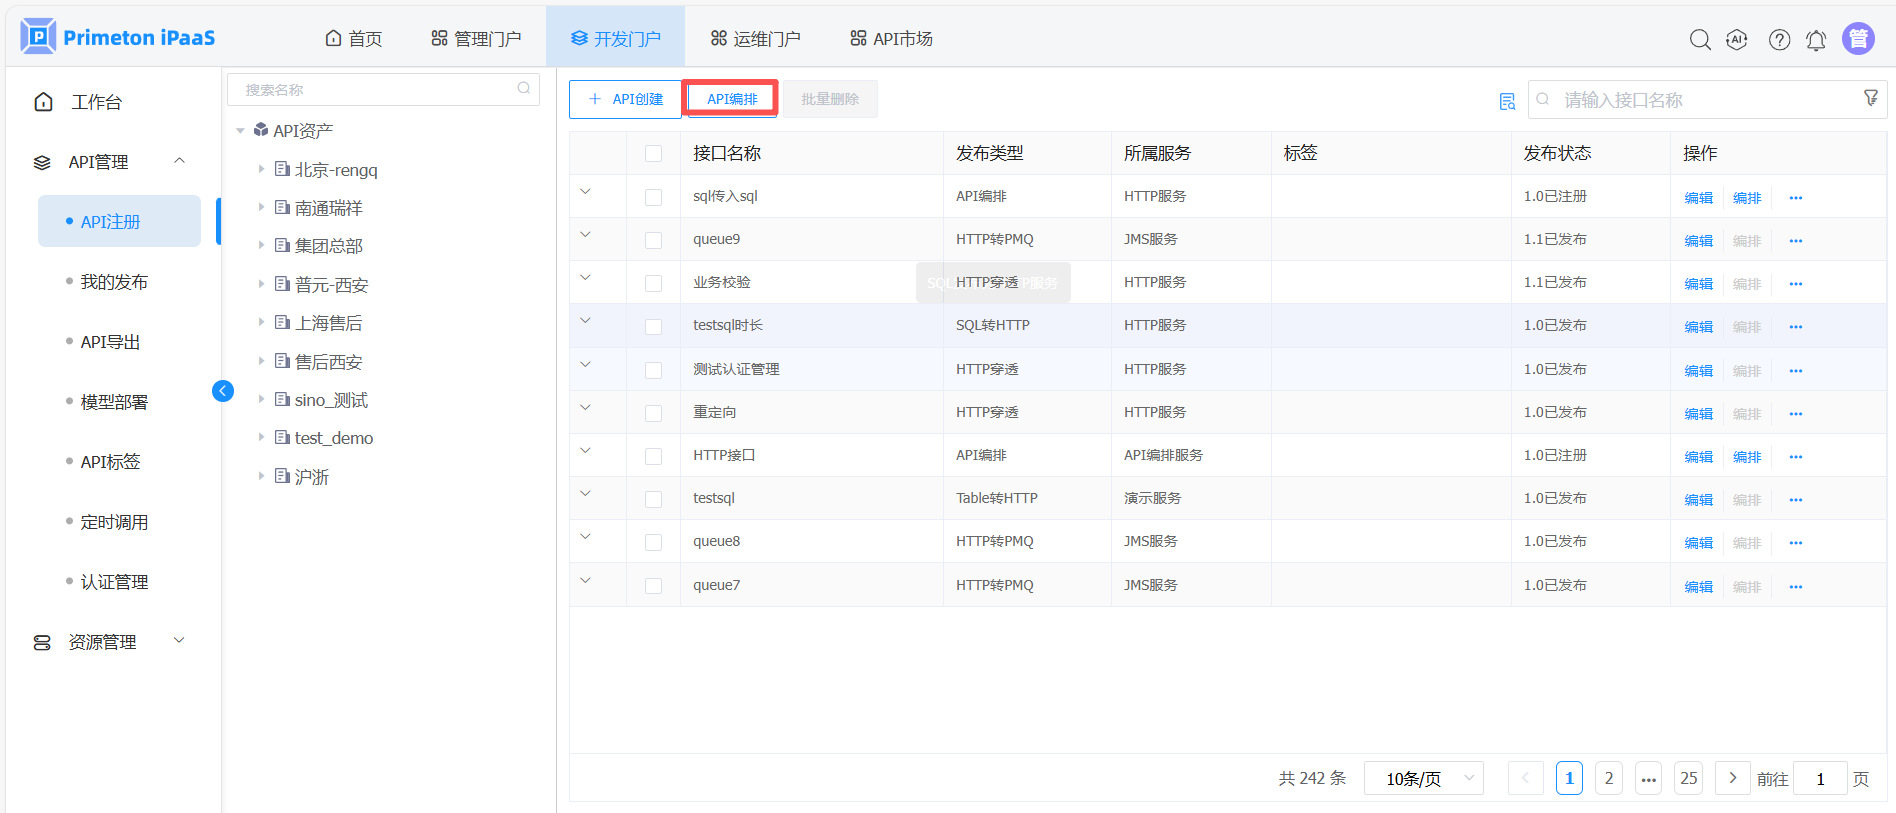Tick the checkbox for sql传入sql row

(653, 197)
